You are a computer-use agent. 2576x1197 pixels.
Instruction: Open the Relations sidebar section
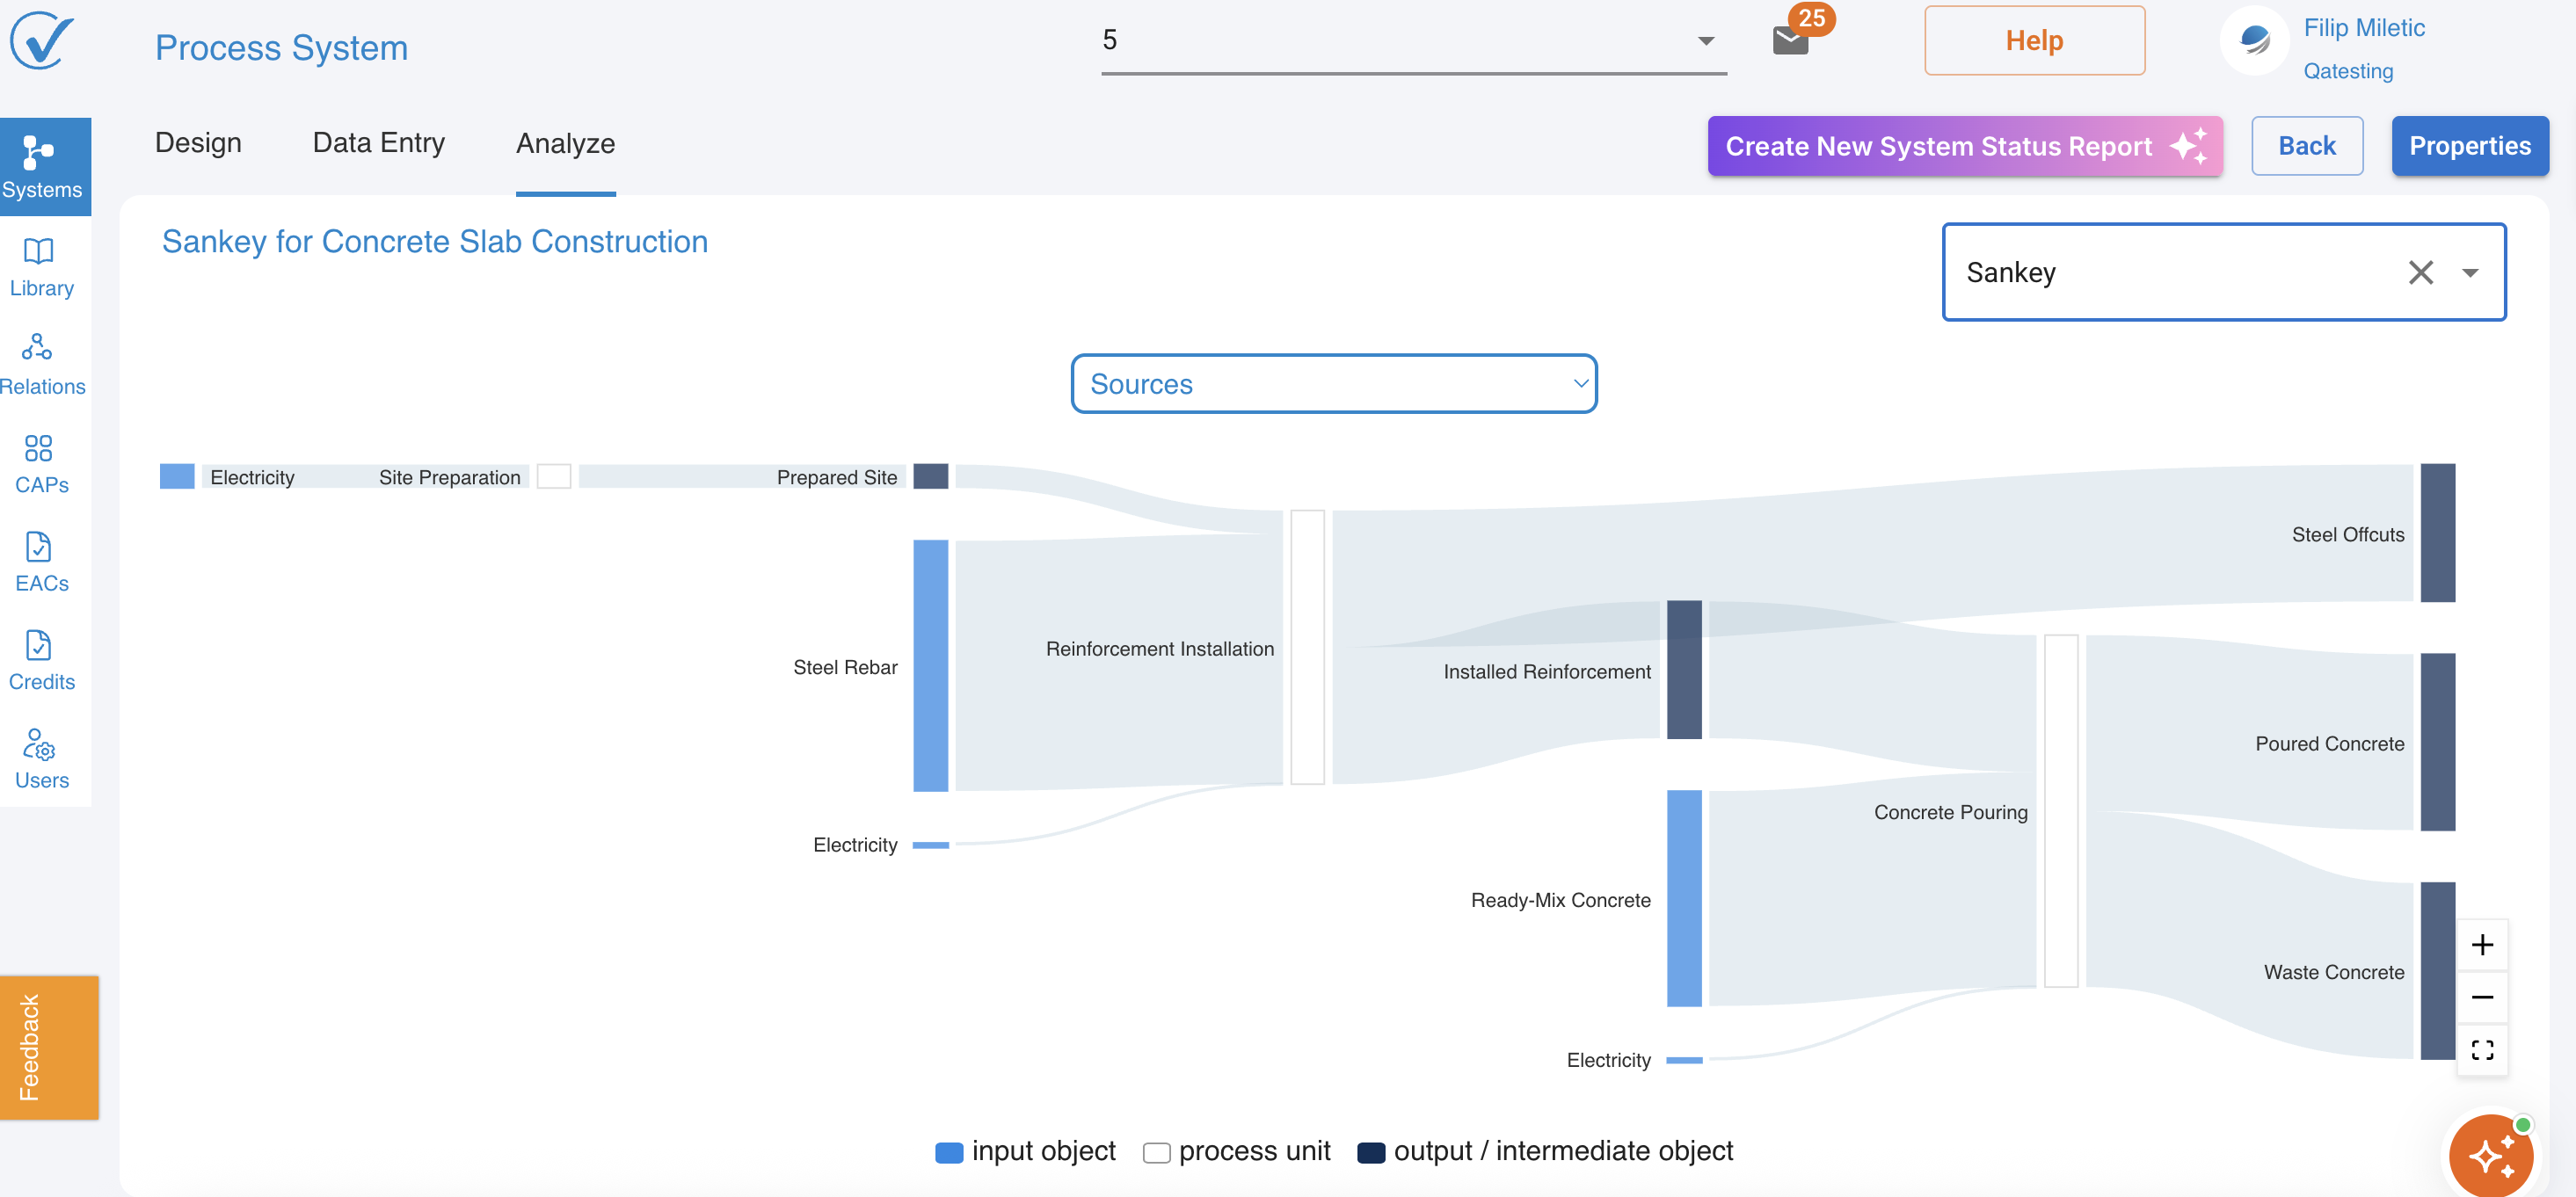(41, 366)
